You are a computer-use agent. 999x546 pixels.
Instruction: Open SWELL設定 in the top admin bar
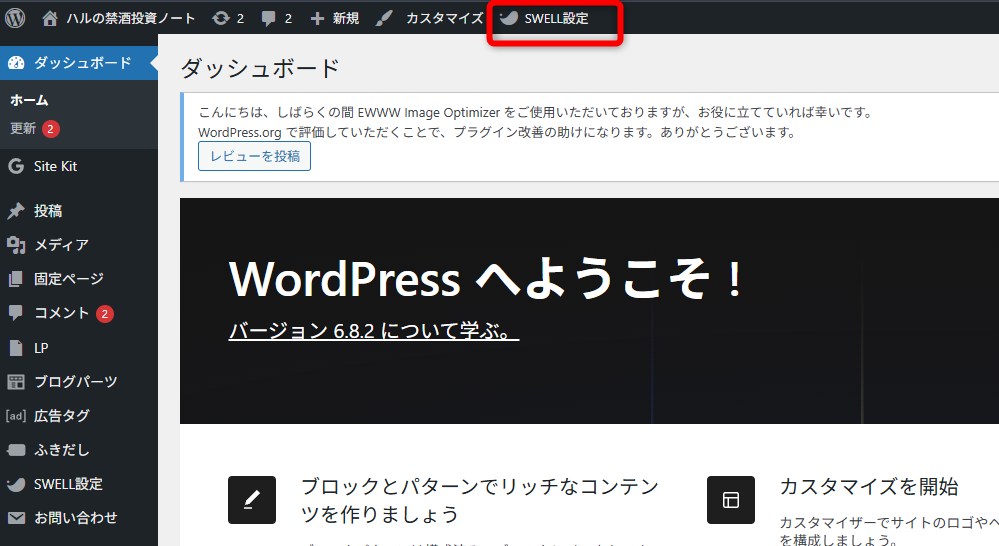coord(556,18)
